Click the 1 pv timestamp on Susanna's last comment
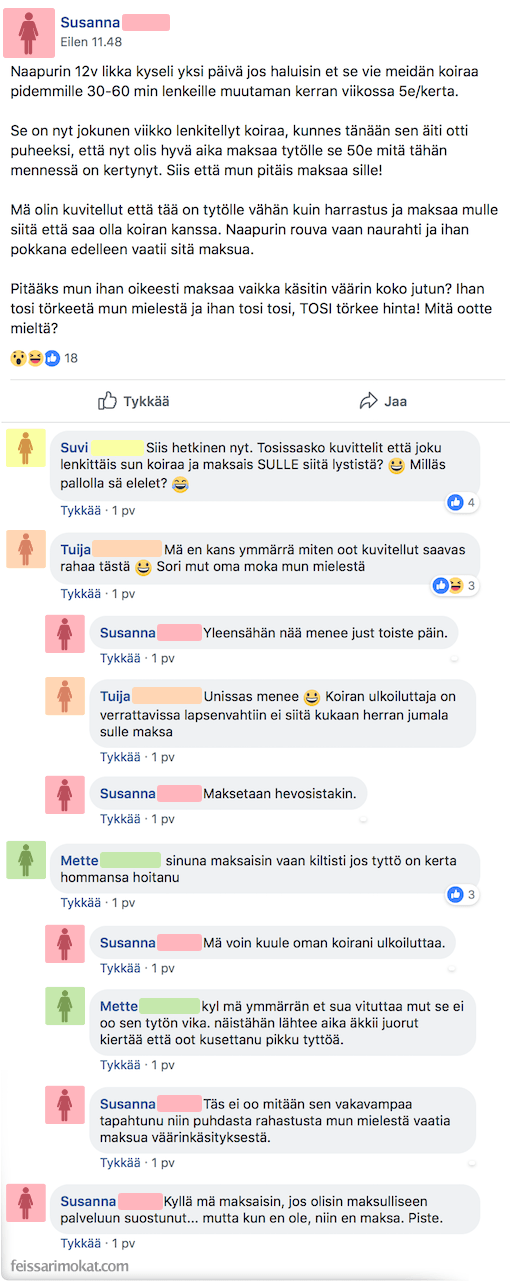The height and width of the screenshot is (1281, 510). click(x=124, y=1243)
